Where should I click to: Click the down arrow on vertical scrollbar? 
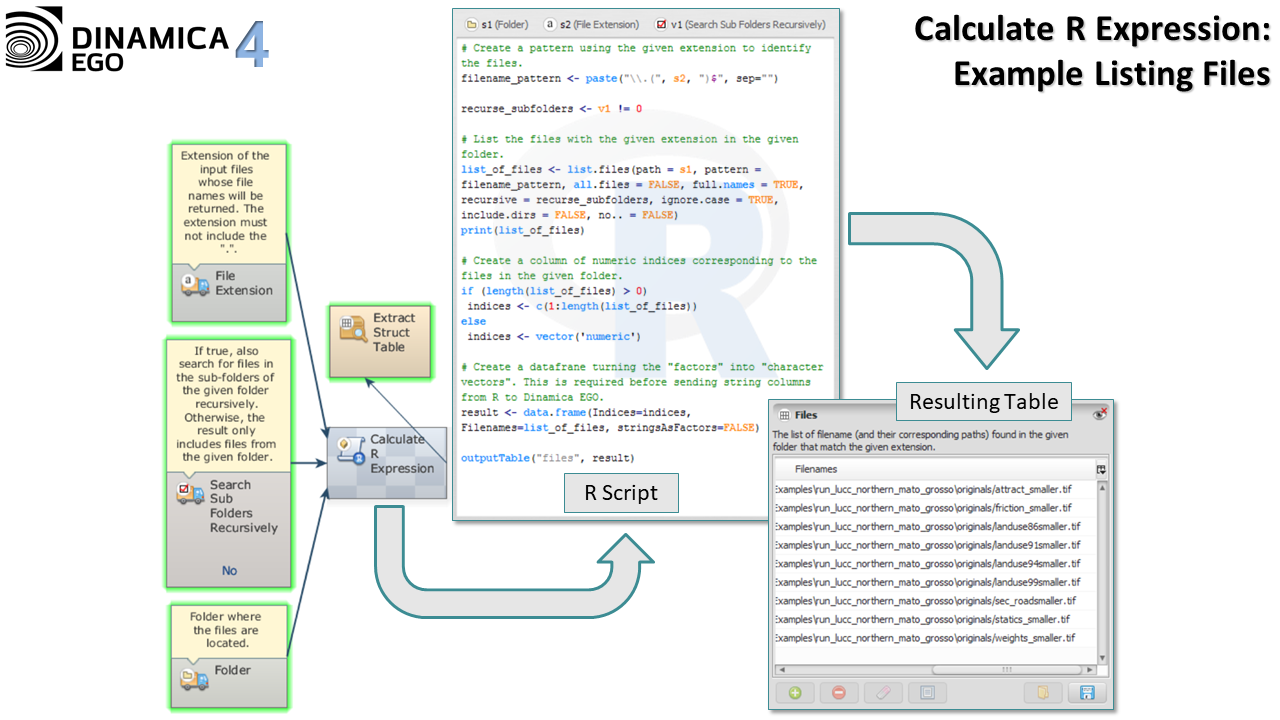tap(1102, 657)
